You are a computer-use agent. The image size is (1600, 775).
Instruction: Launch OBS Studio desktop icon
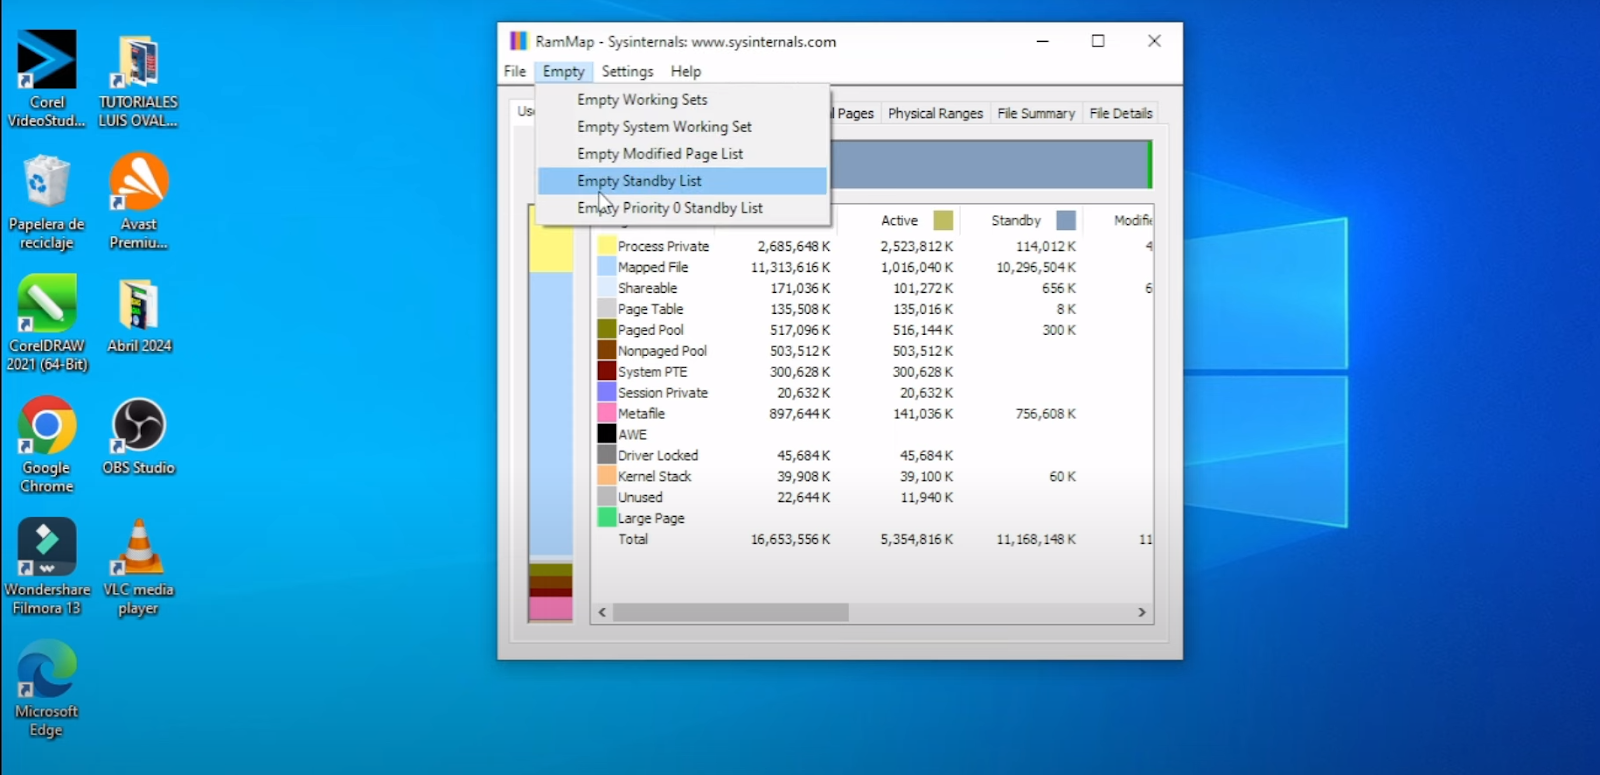138,437
